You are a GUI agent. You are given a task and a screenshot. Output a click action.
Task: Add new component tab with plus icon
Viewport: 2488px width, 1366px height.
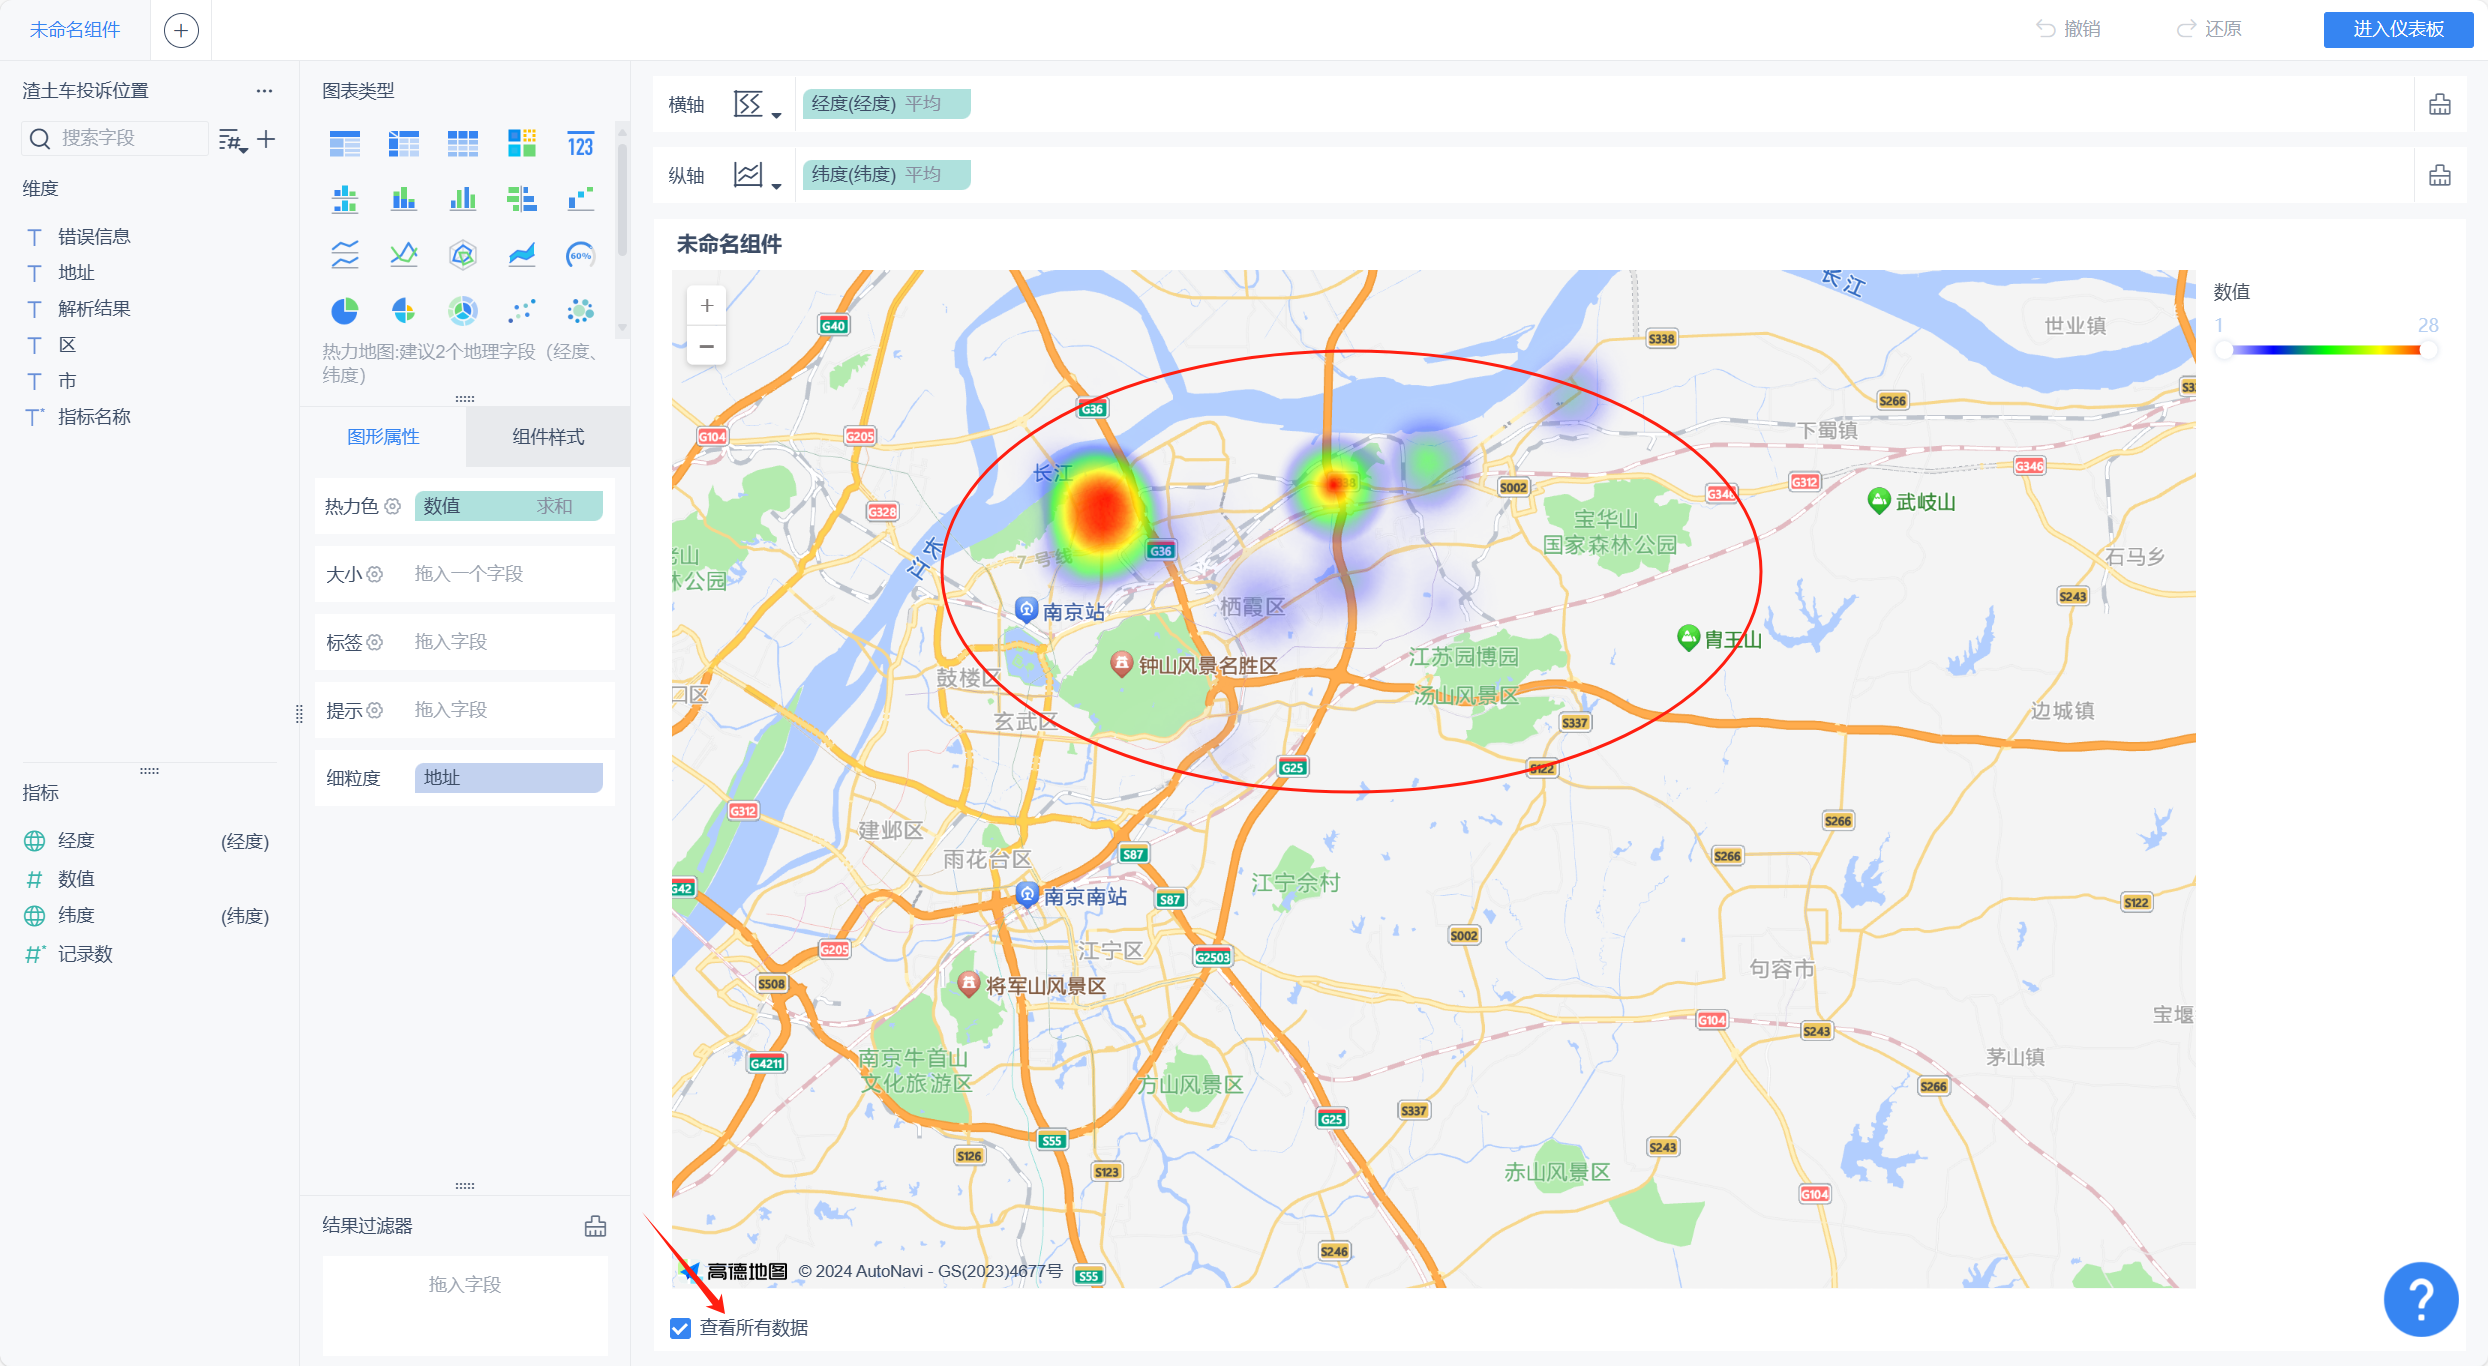click(x=181, y=30)
